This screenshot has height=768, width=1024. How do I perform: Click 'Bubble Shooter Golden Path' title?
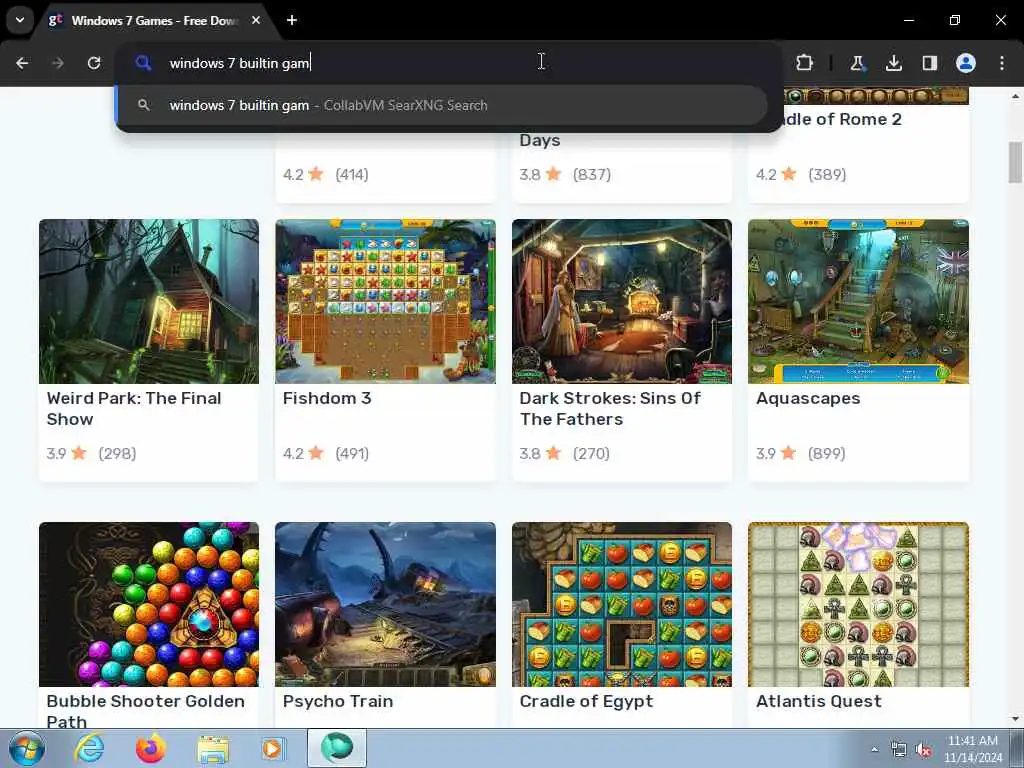(x=146, y=711)
